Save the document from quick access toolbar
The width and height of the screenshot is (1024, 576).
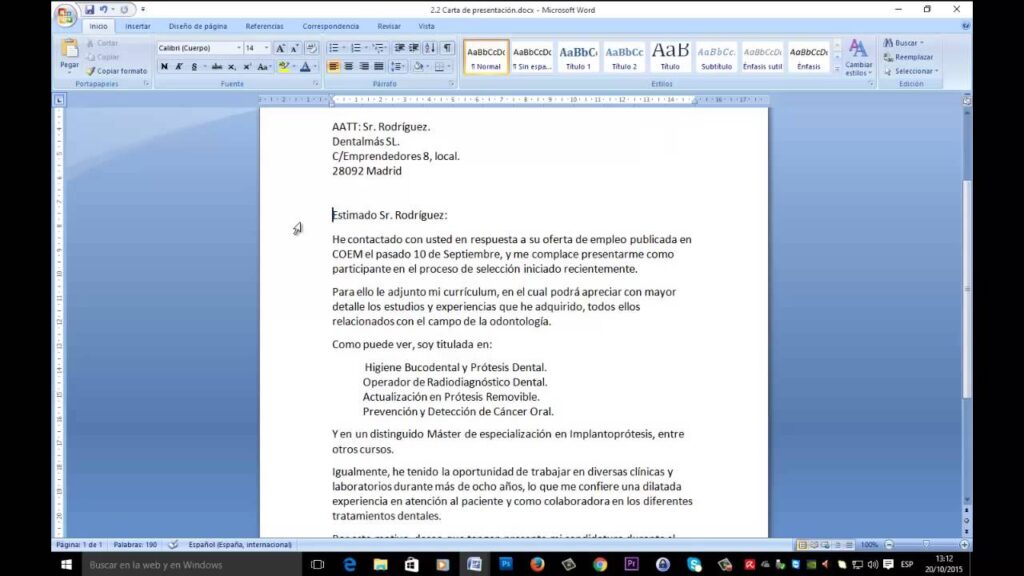(89, 9)
